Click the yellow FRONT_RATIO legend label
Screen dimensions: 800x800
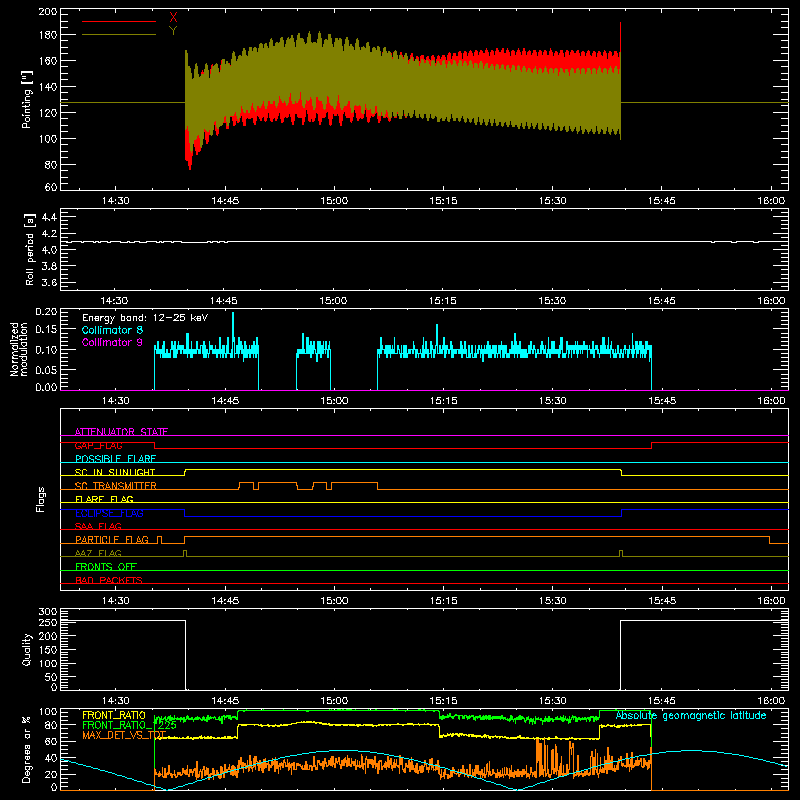coord(114,715)
